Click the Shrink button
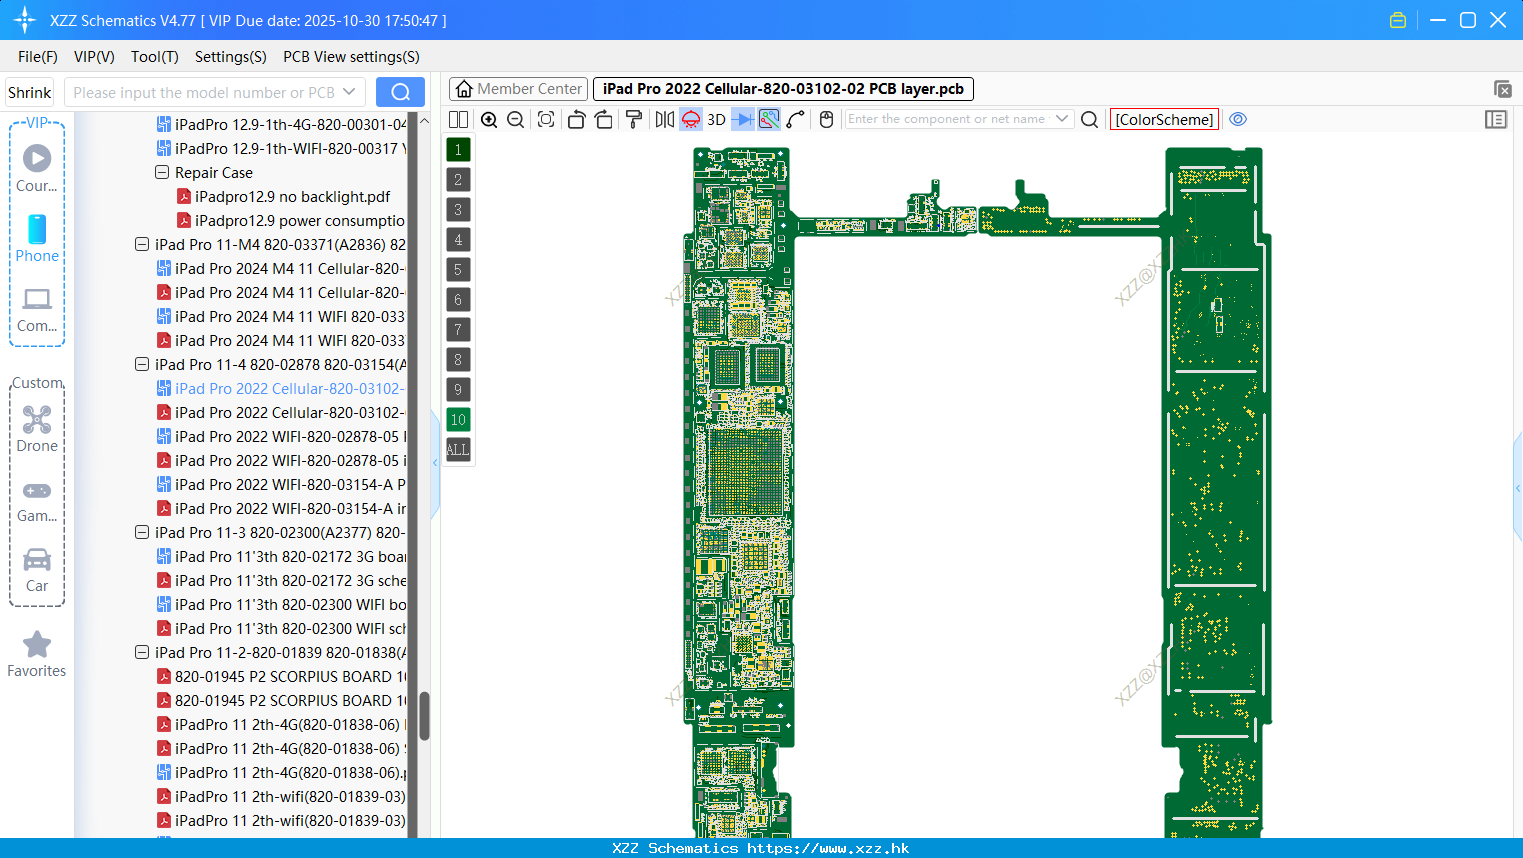Viewport: 1523px width, 858px height. click(29, 92)
